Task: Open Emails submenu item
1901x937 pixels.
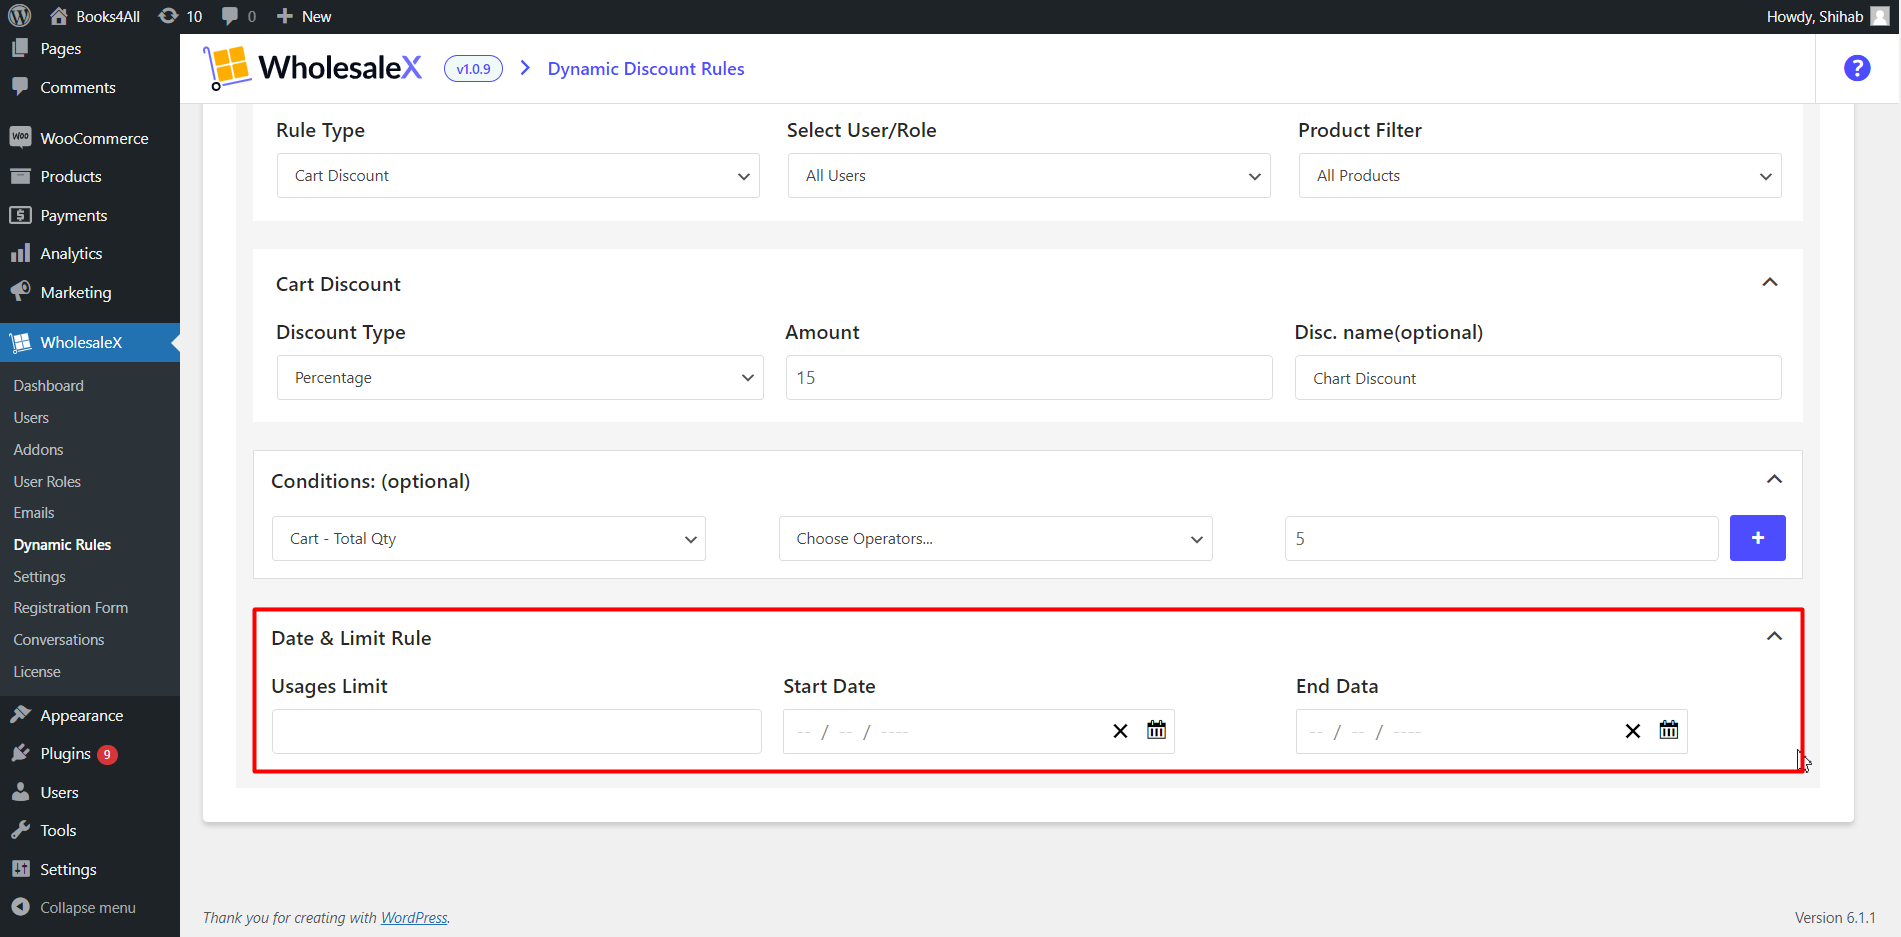Action: 34,512
